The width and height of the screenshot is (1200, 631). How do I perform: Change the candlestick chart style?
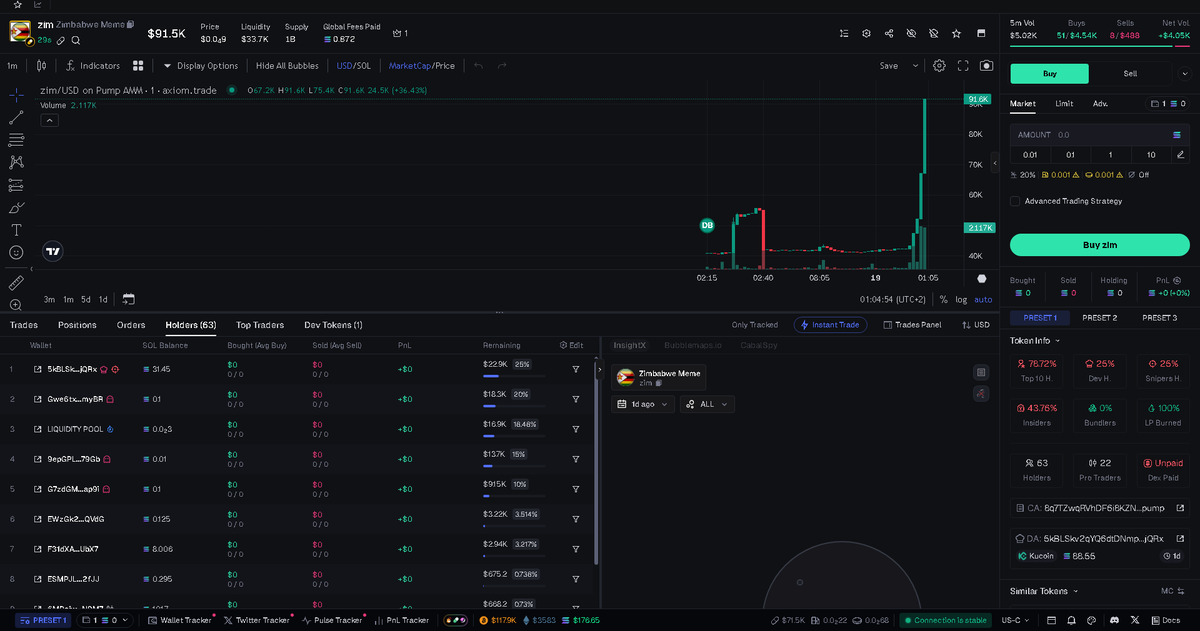pos(41,66)
